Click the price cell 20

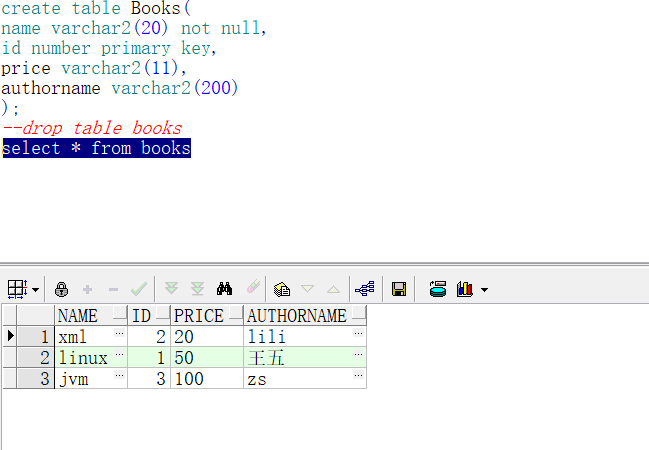[207, 337]
